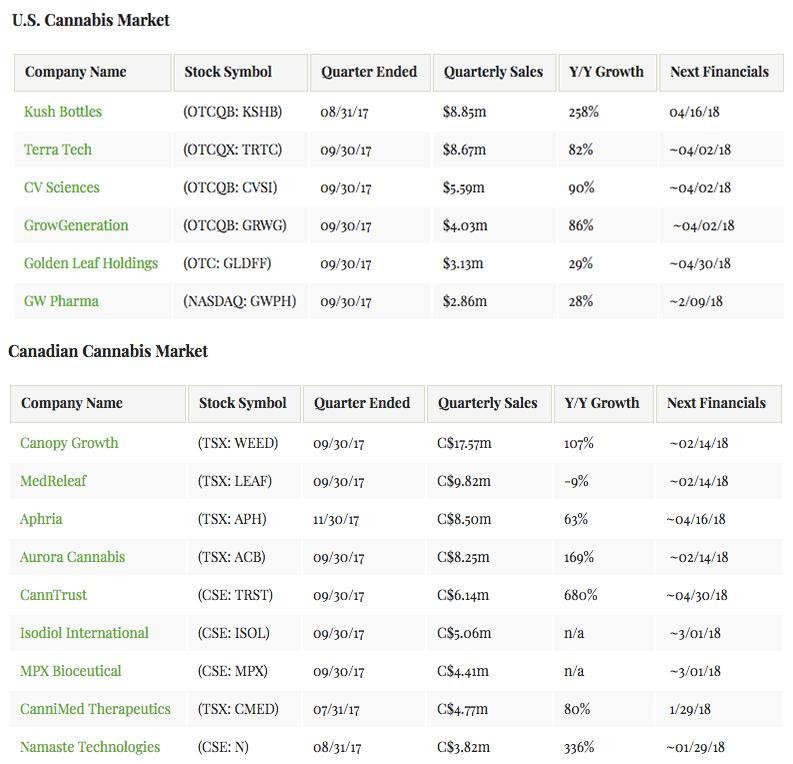Click the GW Pharma link

point(61,301)
